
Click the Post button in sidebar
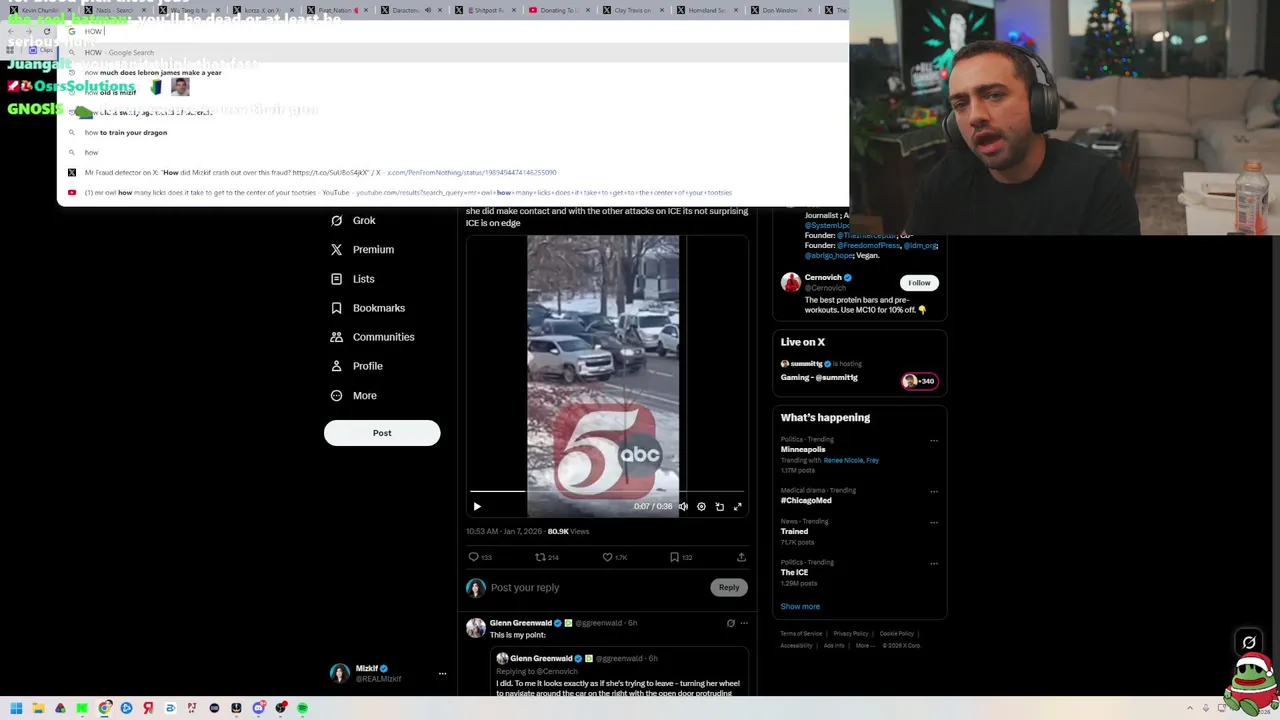point(382,433)
